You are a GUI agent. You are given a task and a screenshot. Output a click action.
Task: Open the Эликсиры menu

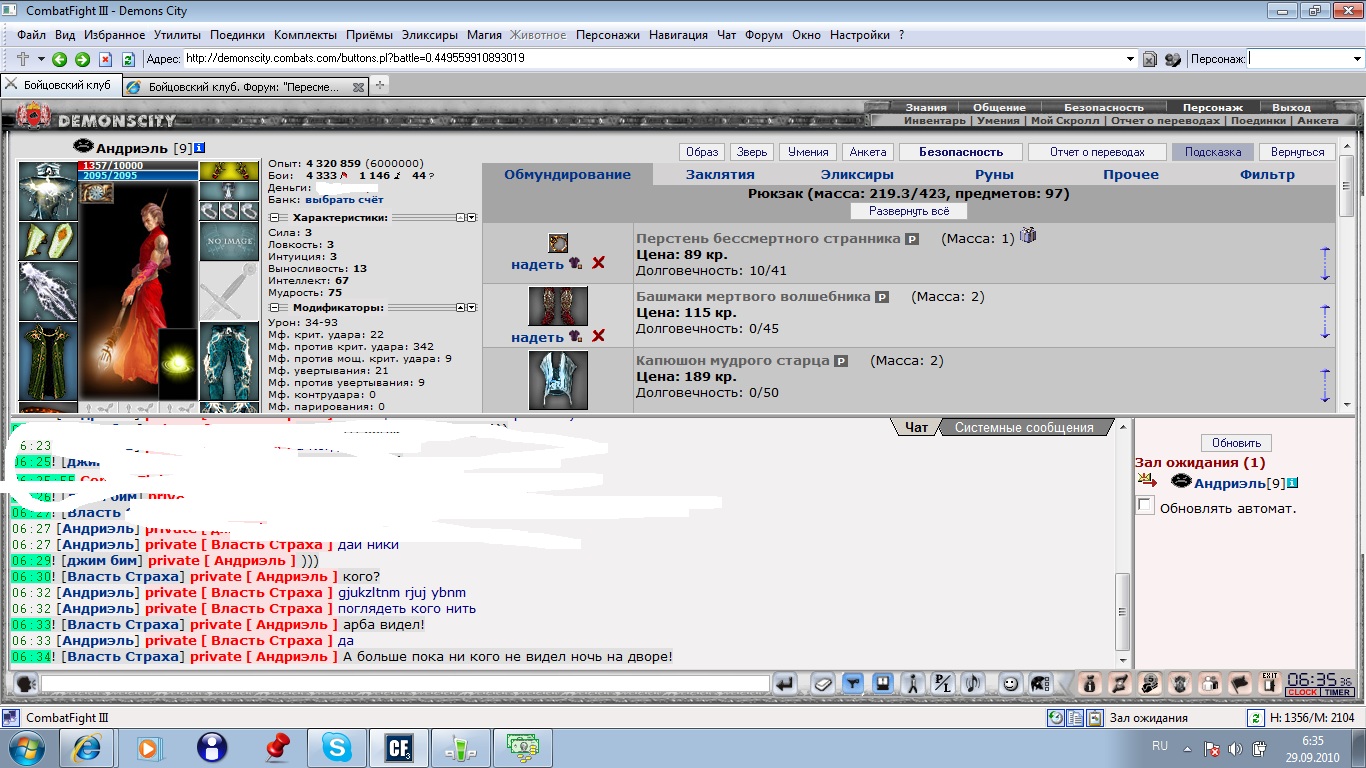point(434,35)
